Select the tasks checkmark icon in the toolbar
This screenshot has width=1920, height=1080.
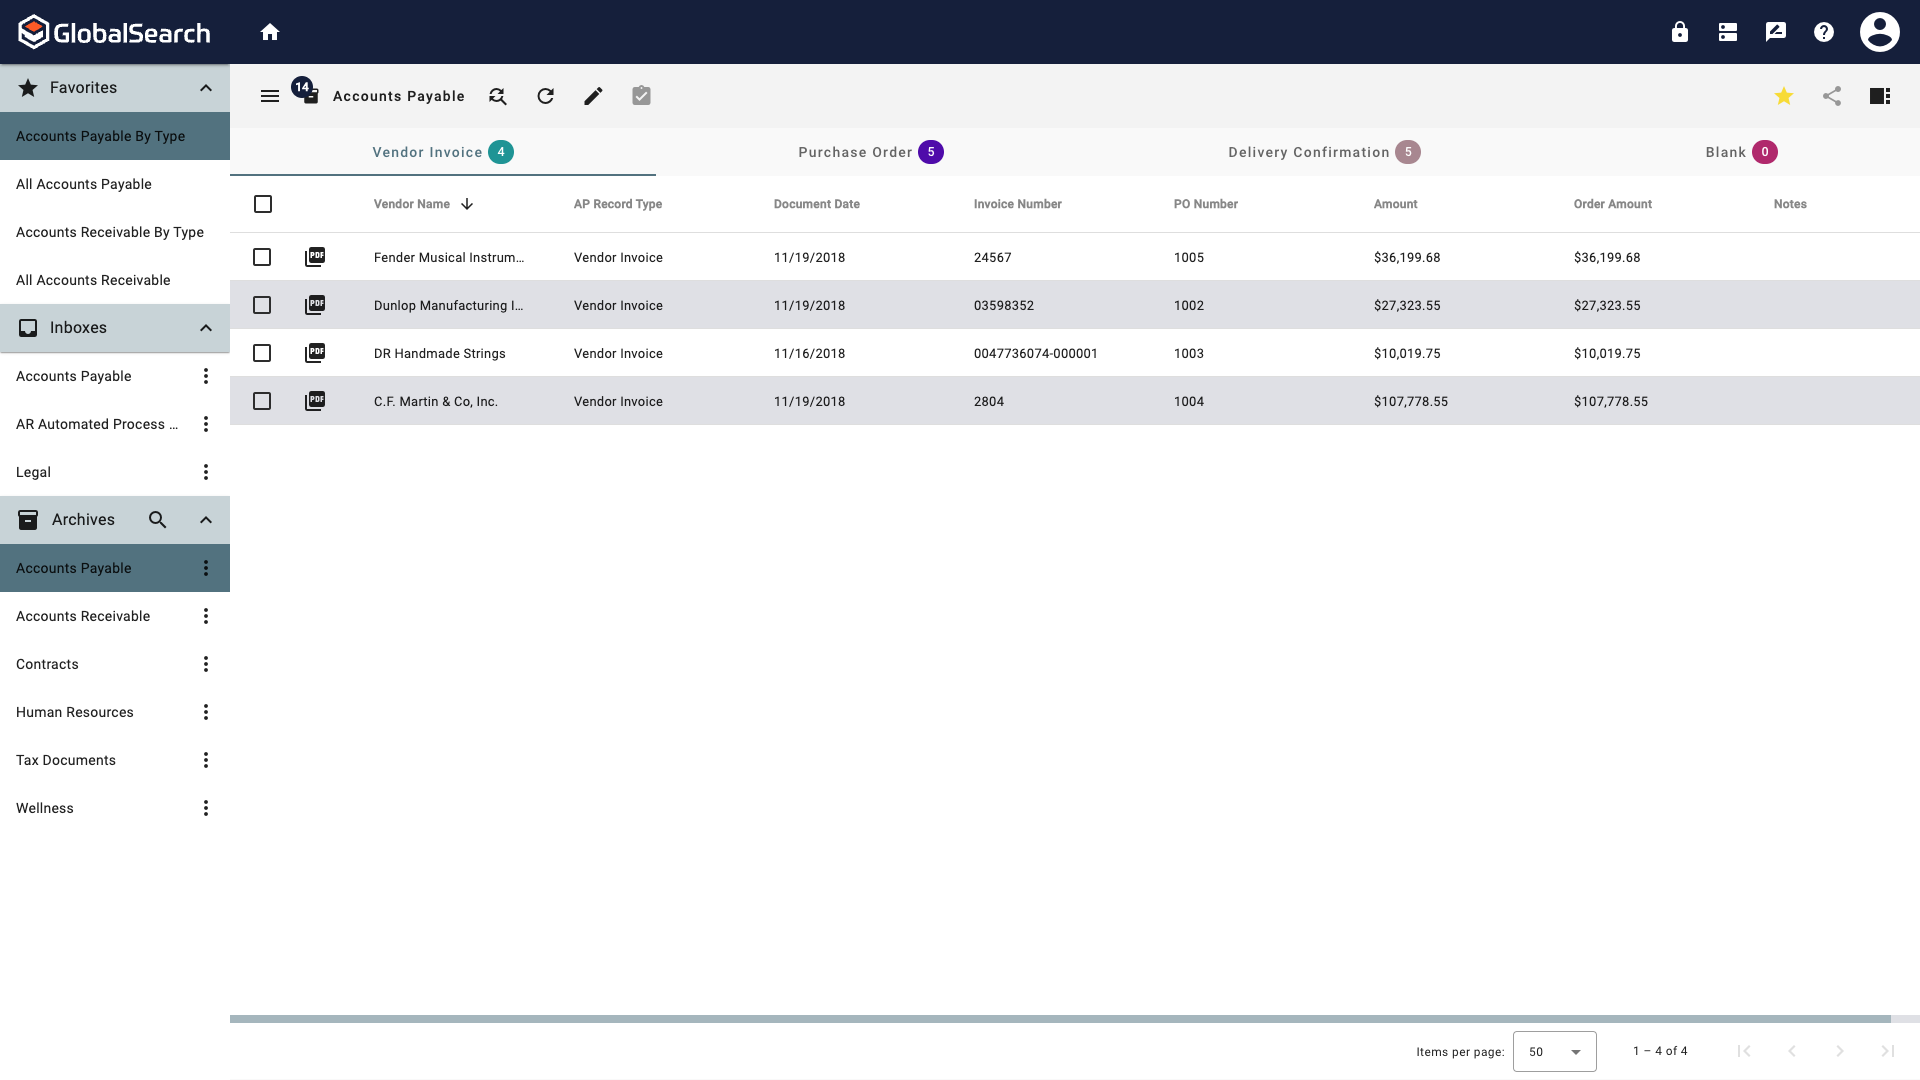[640, 96]
